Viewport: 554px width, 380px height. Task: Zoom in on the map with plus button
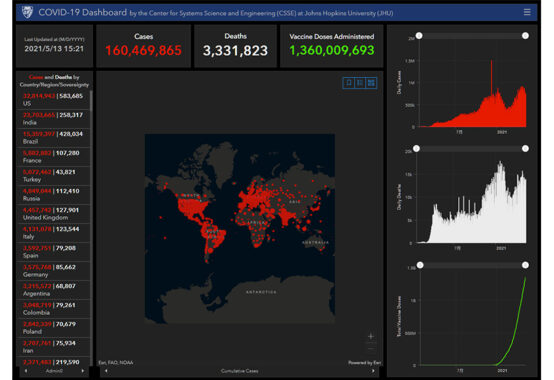(x=371, y=336)
